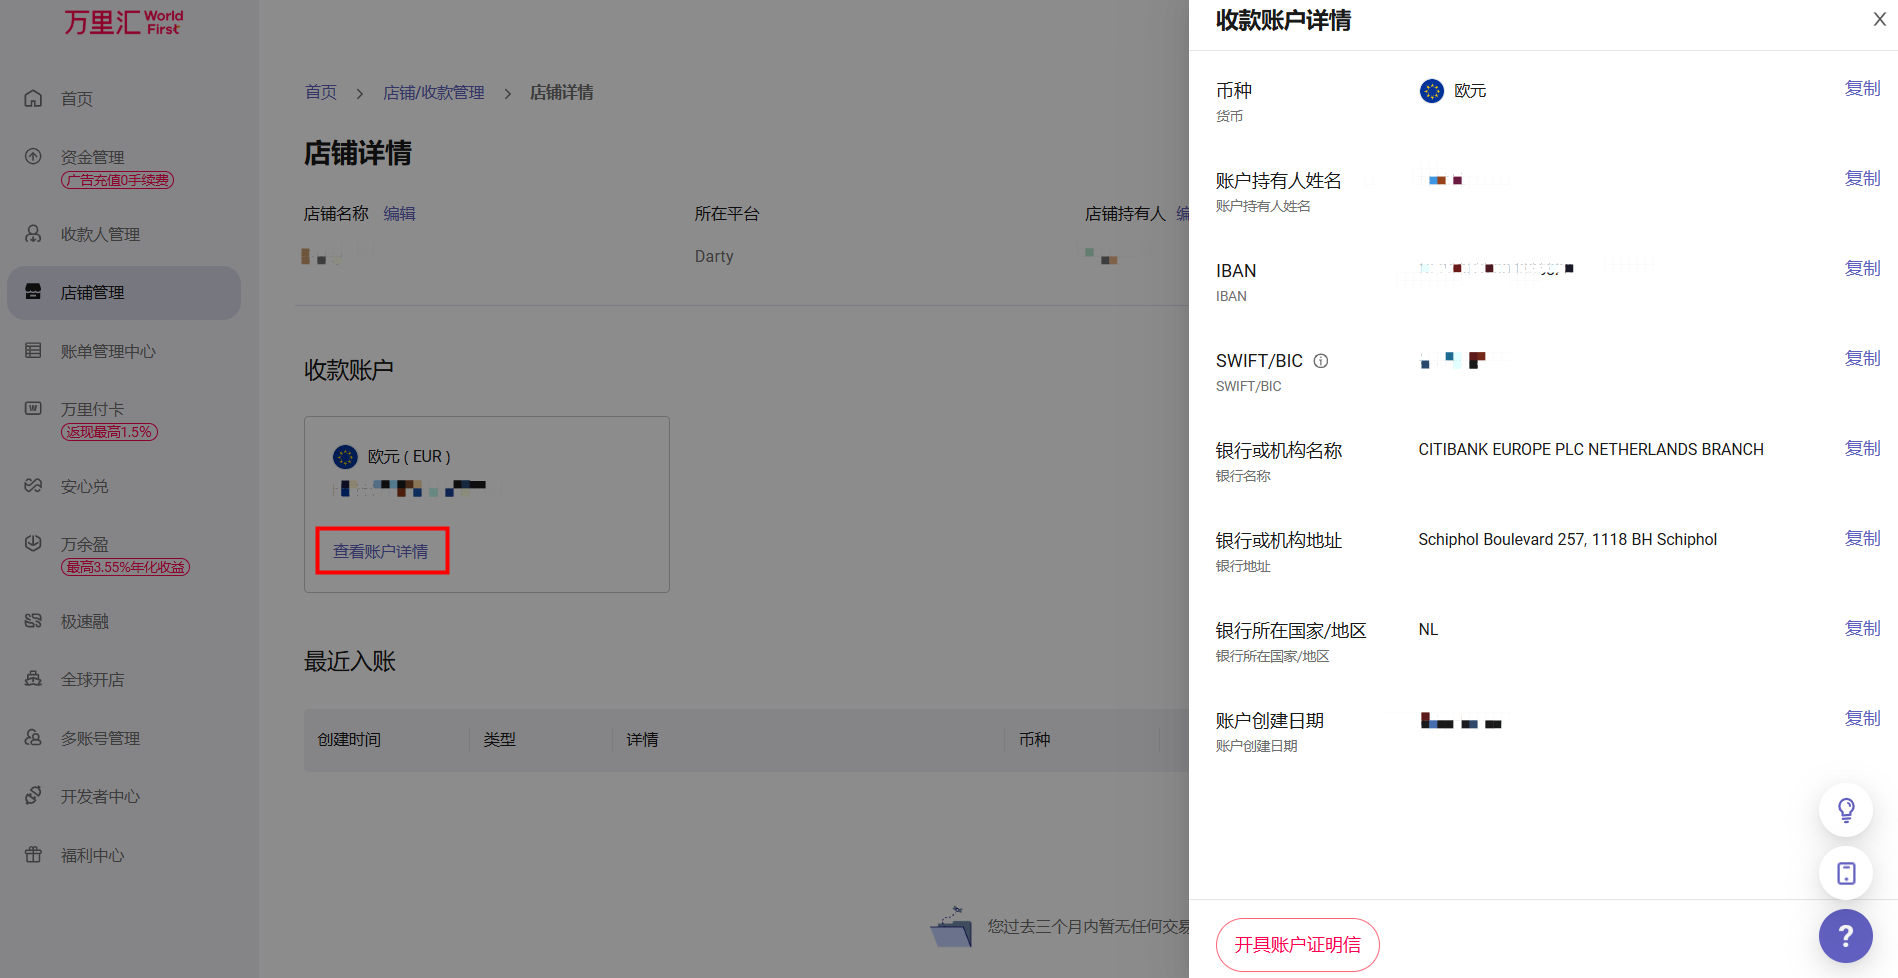The image size is (1898, 978).
Task: Copy the bank name CITIBANK EUROPE
Action: click(x=1862, y=449)
